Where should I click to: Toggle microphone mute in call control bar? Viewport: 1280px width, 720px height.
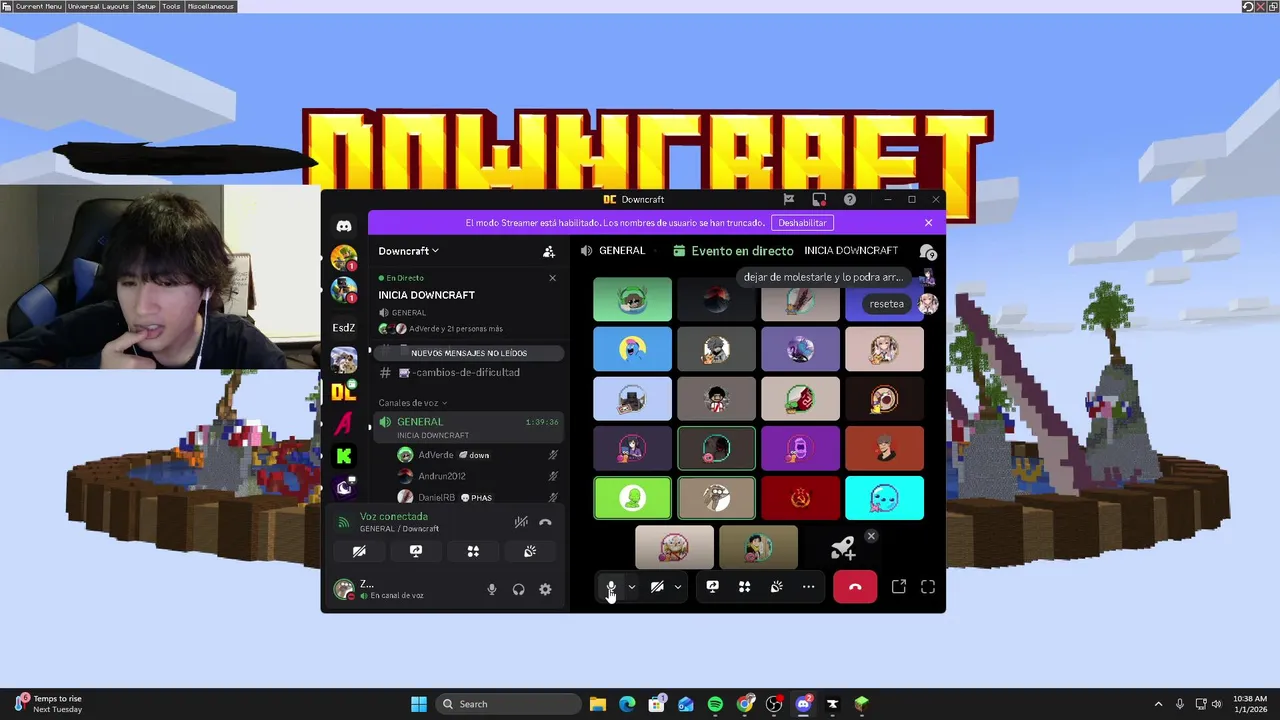pyautogui.click(x=611, y=587)
